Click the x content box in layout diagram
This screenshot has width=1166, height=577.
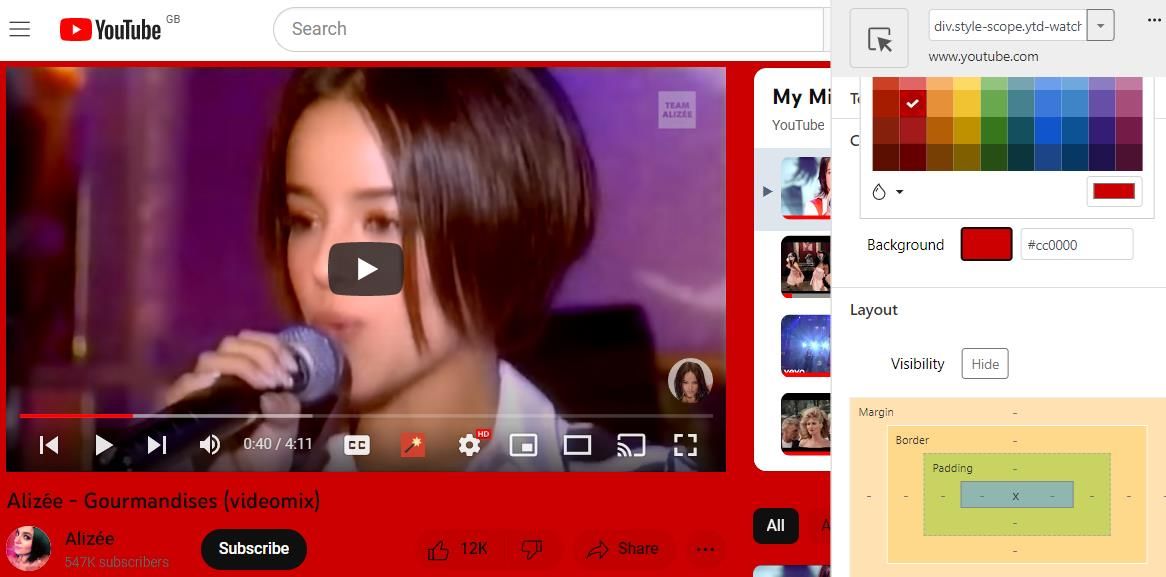(x=1016, y=496)
